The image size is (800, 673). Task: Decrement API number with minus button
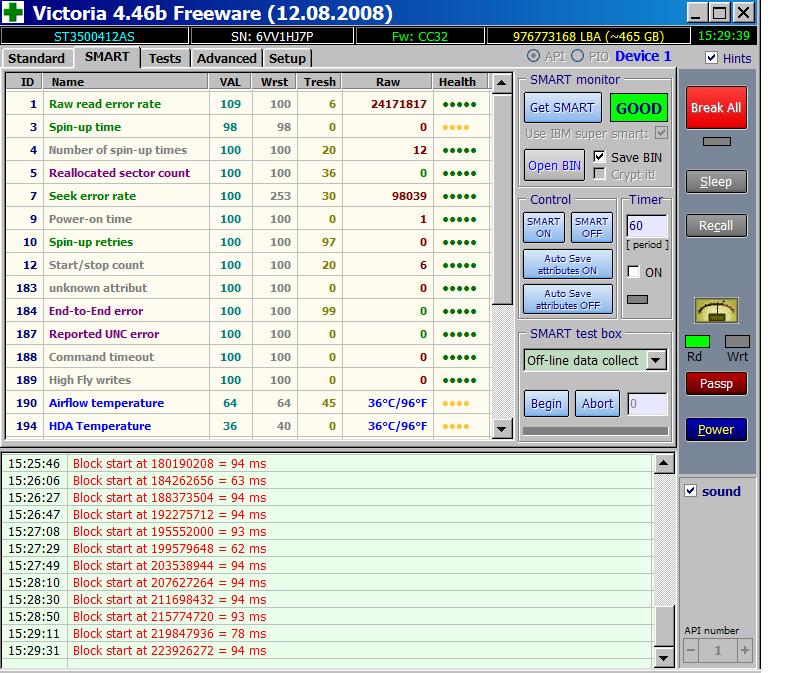click(692, 650)
